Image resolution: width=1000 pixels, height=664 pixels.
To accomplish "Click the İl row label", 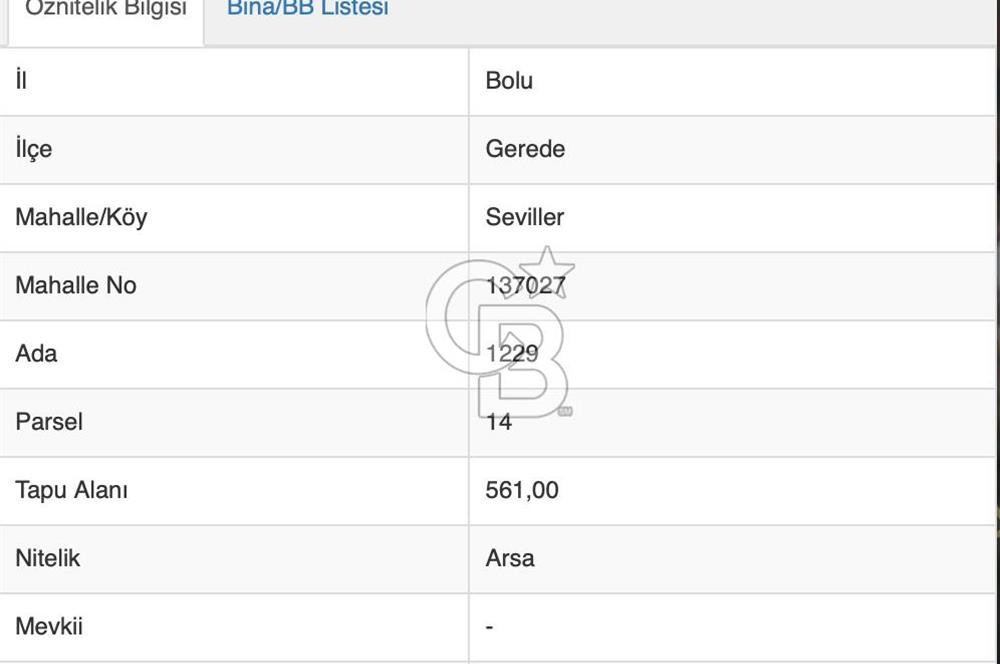I will [19, 81].
